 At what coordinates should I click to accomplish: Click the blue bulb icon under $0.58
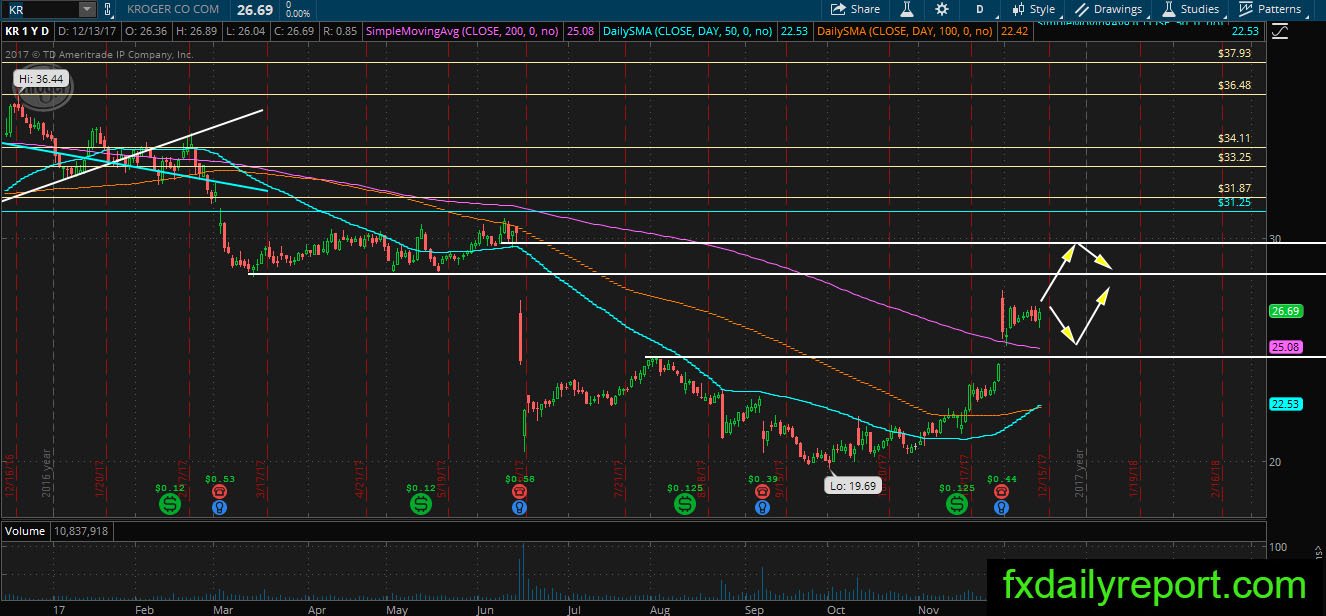[x=519, y=508]
